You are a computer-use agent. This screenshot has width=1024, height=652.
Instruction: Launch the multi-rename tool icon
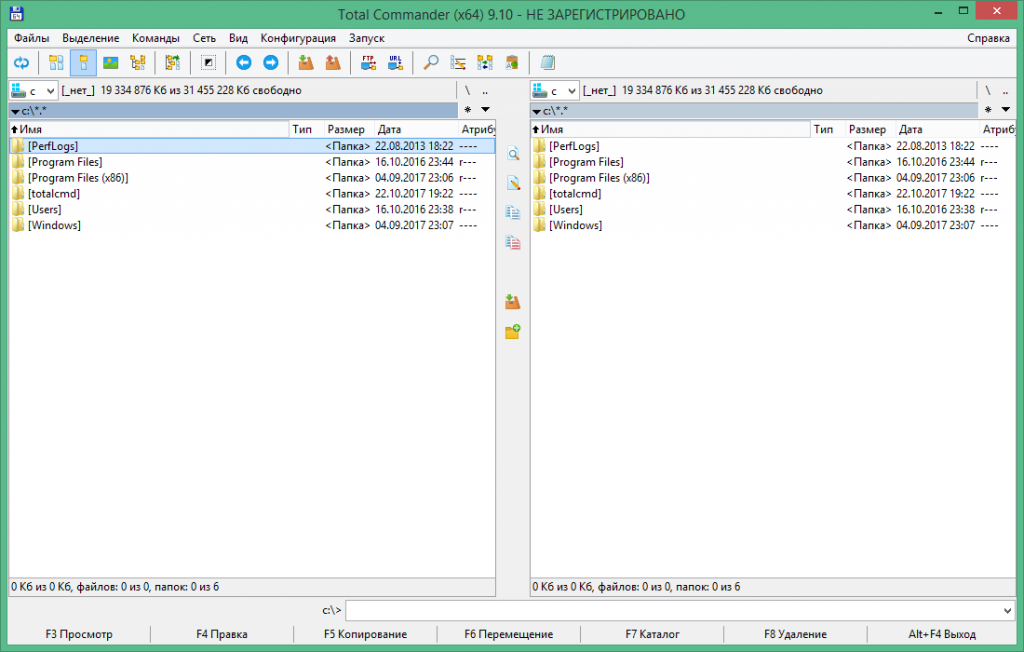[x=458, y=63]
